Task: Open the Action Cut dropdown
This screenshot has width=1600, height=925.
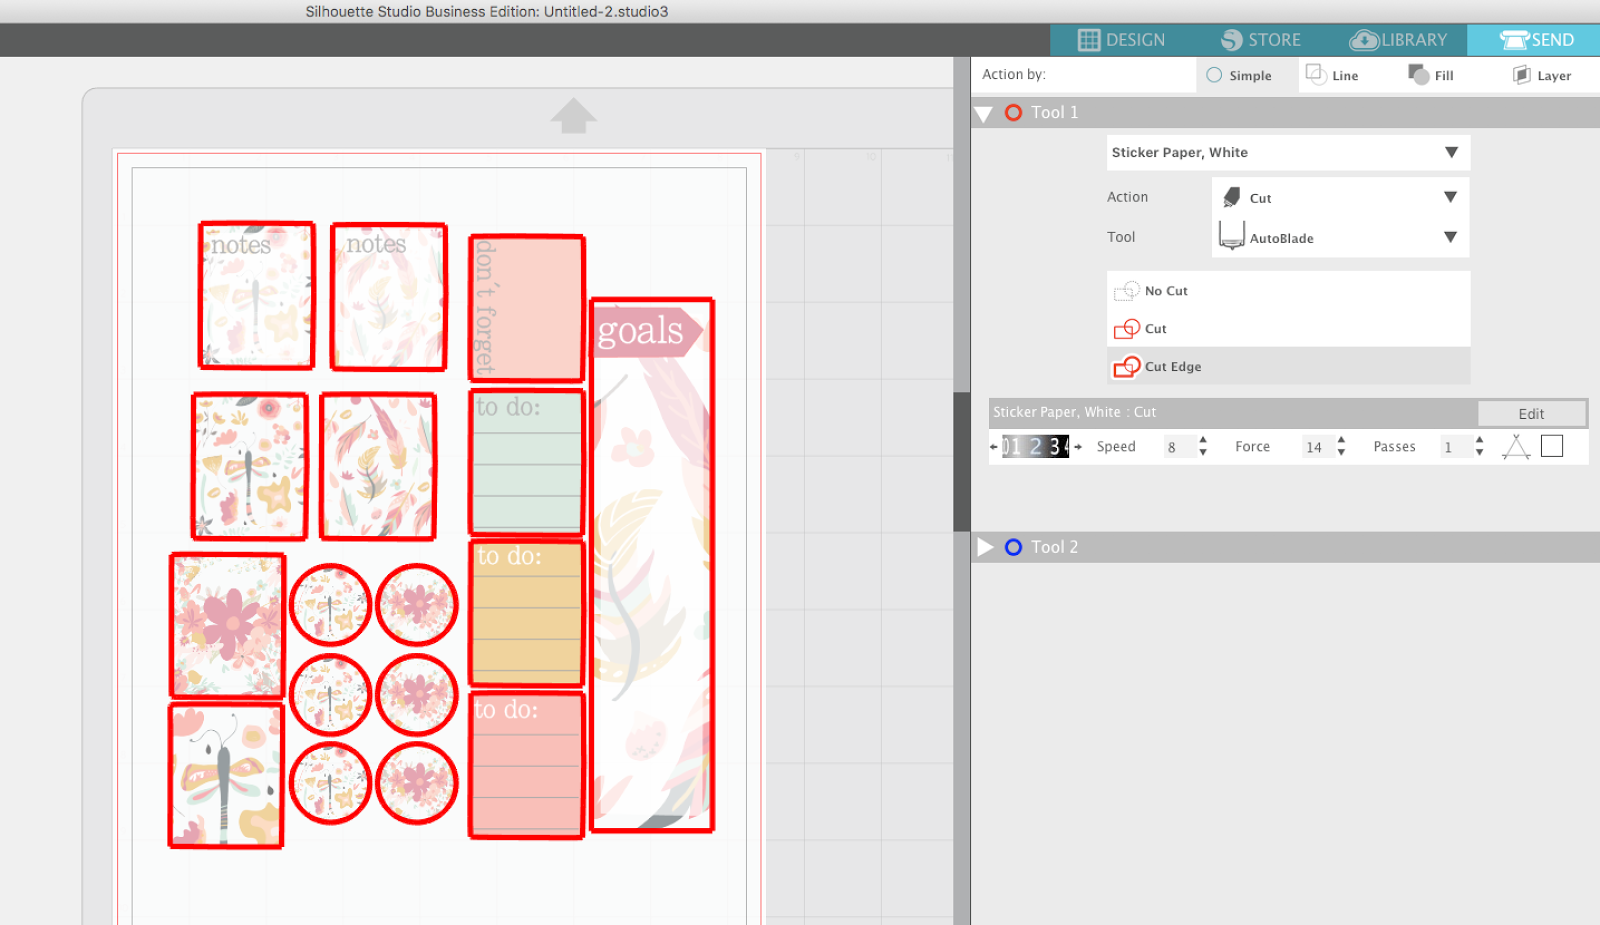Action: [1341, 198]
